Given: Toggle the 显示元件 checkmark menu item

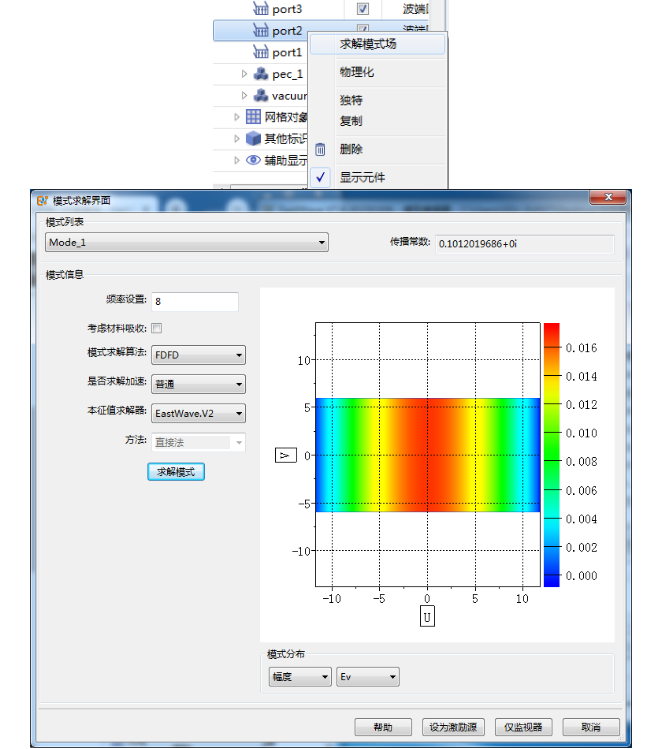Looking at the screenshot, I should (x=362, y=177).
